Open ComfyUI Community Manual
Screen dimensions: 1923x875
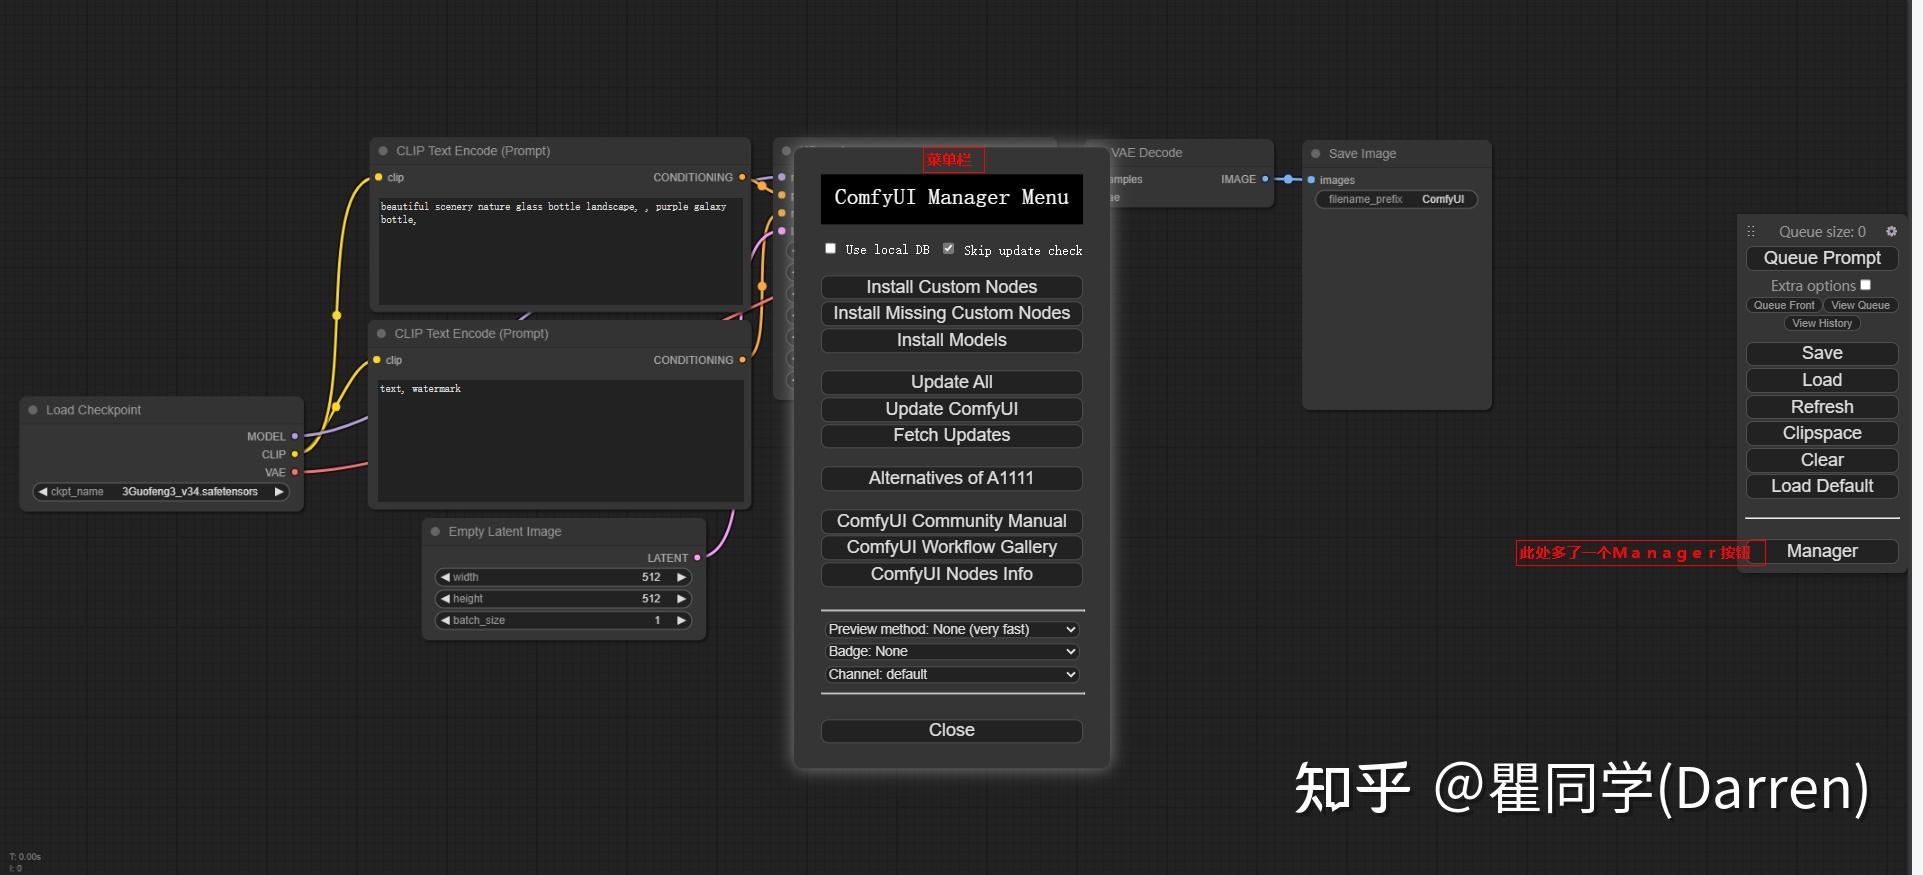pyautogui.click(x=952, y=521)
